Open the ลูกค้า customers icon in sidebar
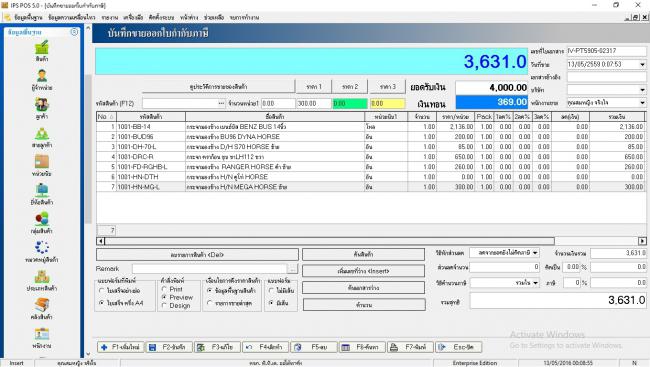 41,105
